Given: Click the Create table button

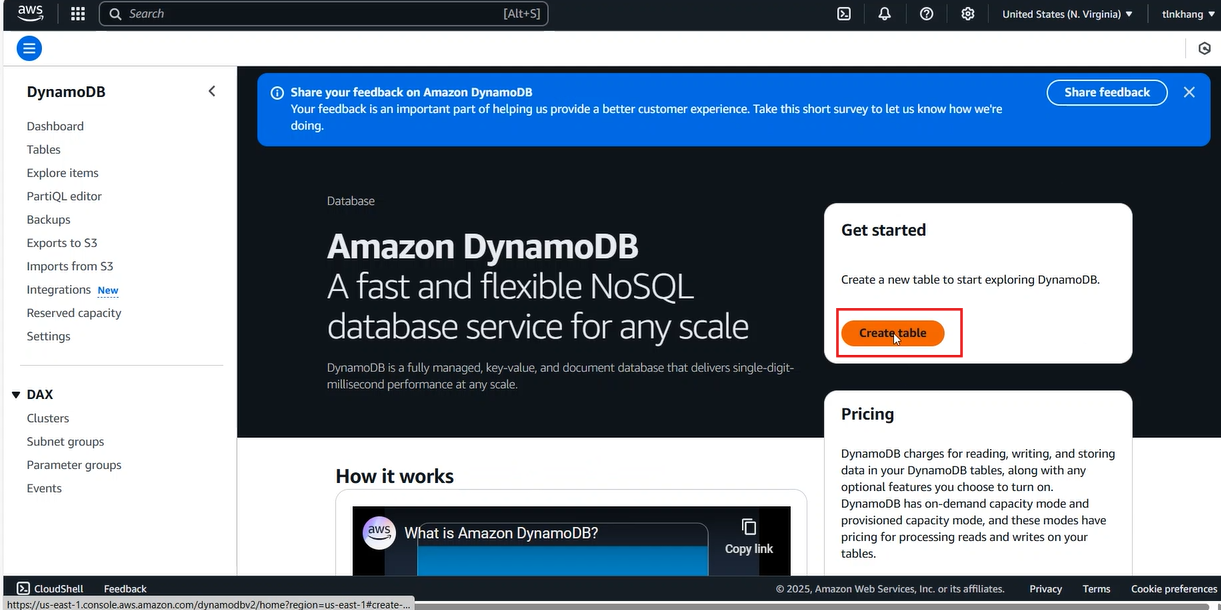Looking at the screenshot, I should (x=893, y=333).
